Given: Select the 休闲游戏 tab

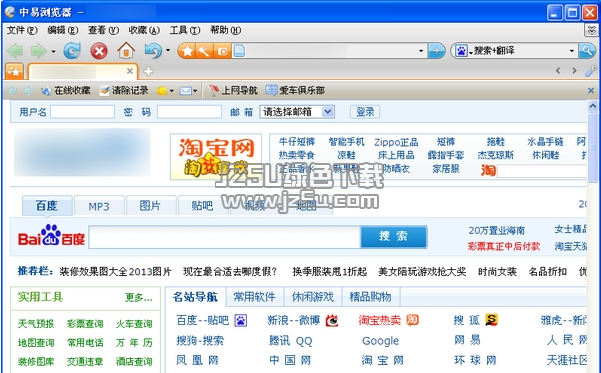Looking at the screenshot, I should tap(313, 297).
